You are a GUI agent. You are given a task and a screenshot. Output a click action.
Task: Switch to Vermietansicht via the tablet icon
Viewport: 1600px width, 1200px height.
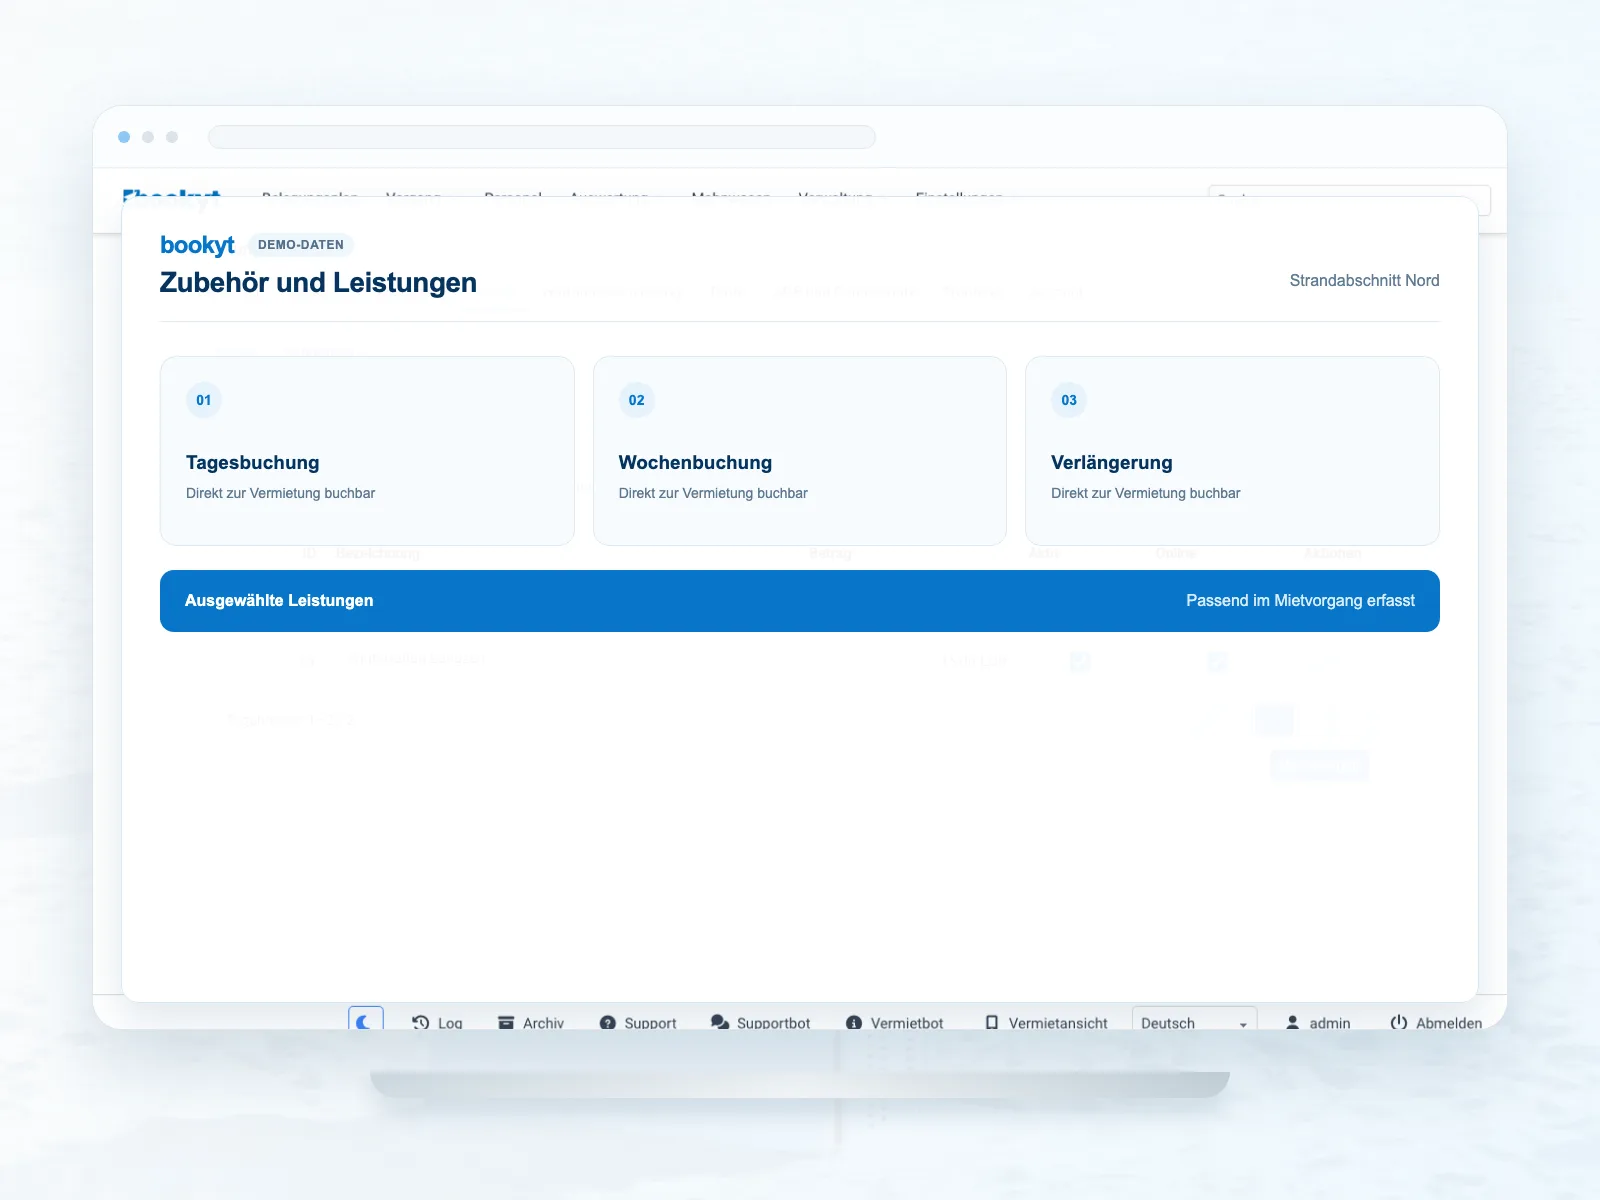[992, 1022]
